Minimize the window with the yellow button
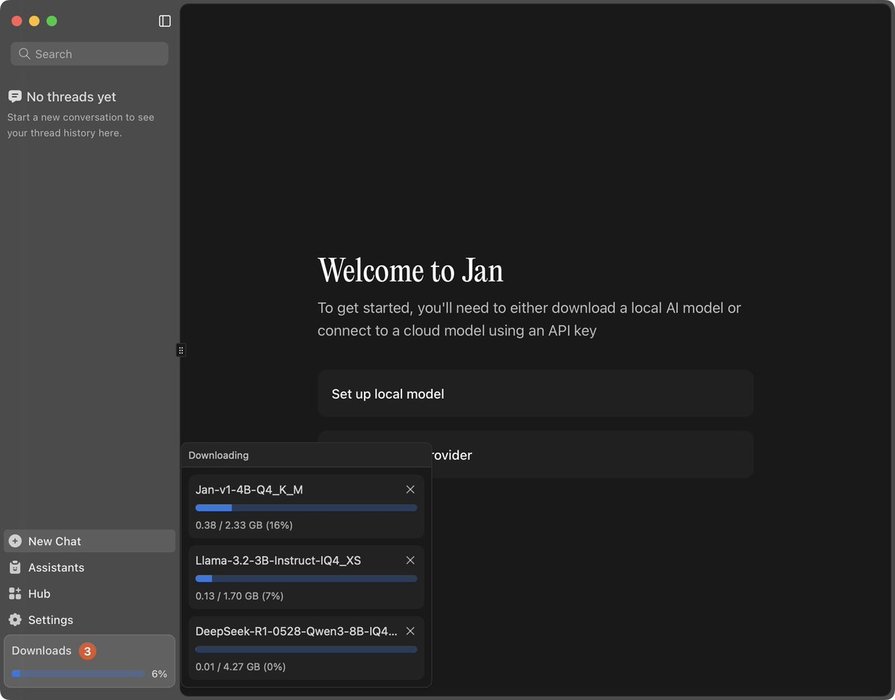 tap(34, 21)
